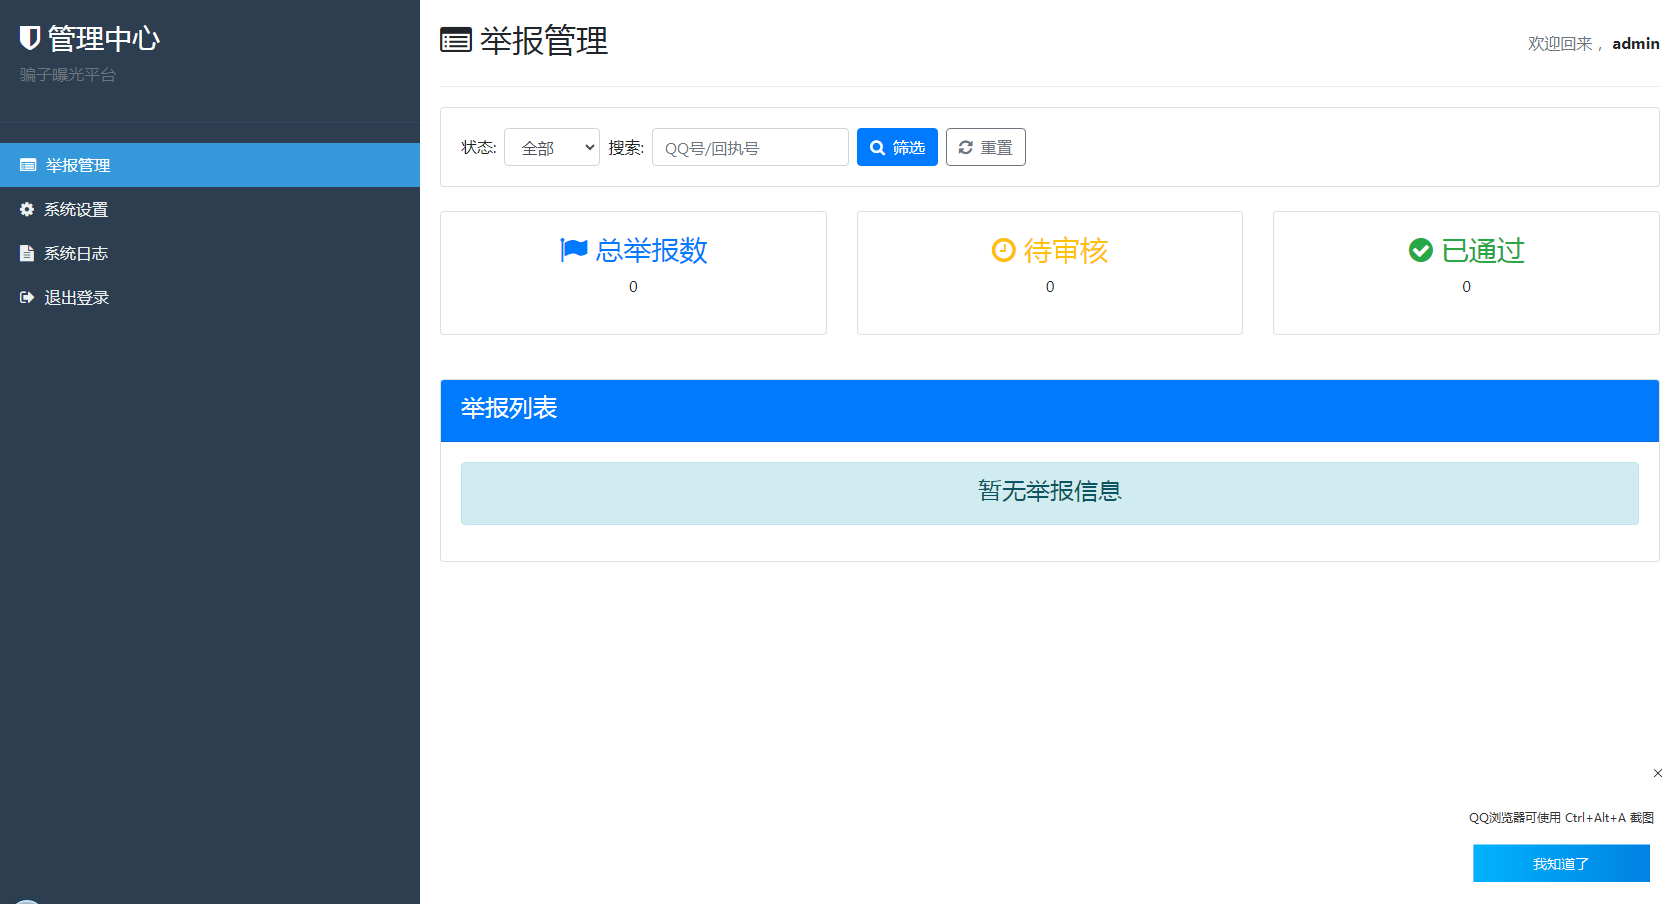Click the 退出登录 sign-out icon
This screenshot has width=1680, height=904.
tap(27, 297)
